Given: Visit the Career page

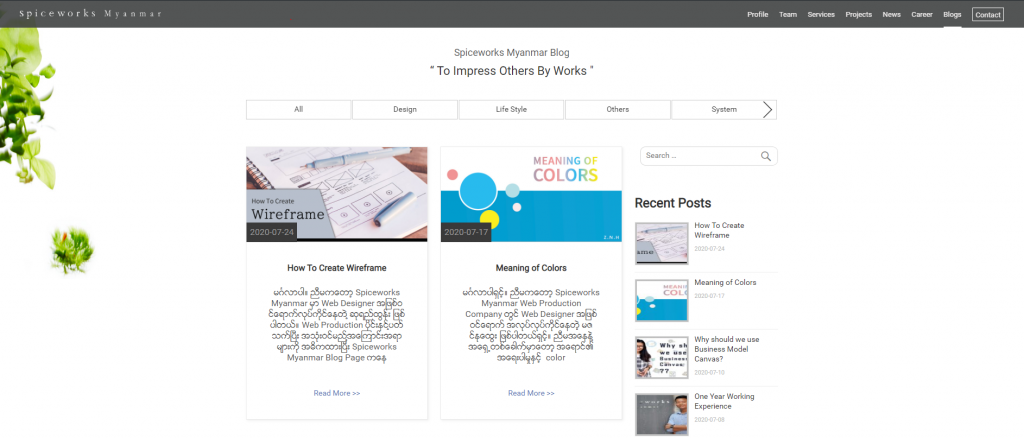Looking at the screenshot, I should point(921,15).
